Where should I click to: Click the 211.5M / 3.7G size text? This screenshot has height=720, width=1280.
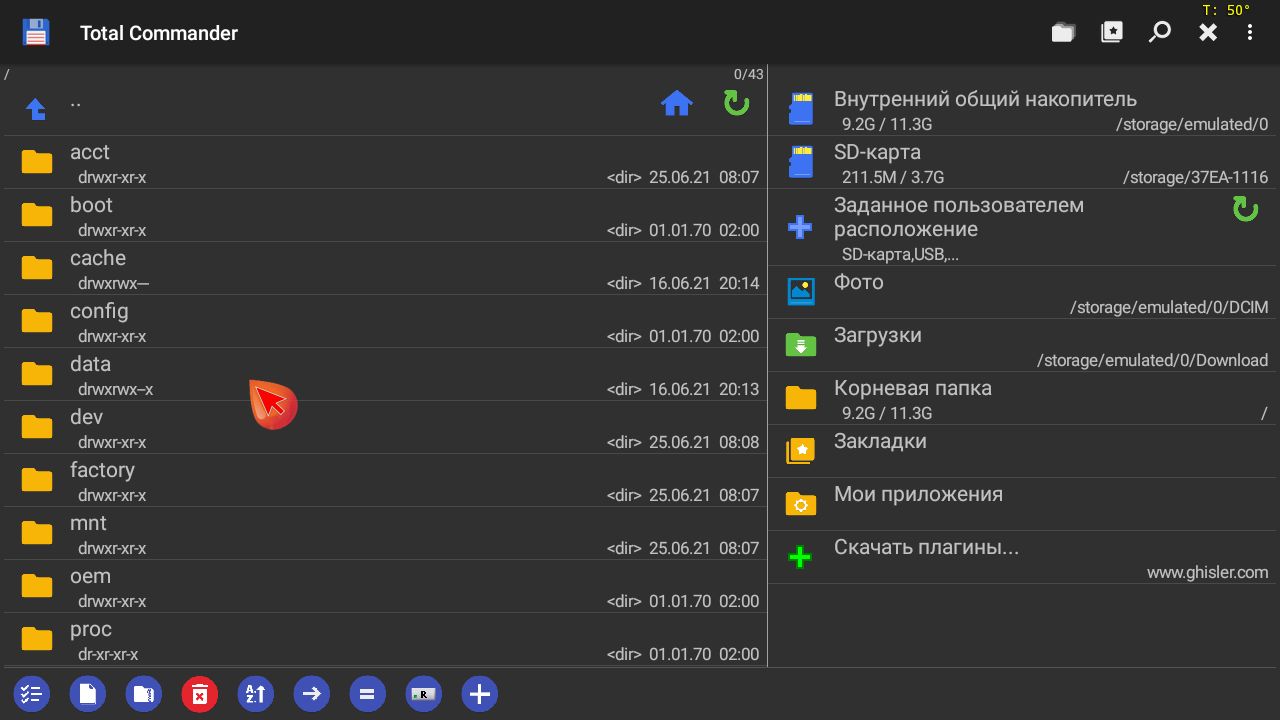(893, 177)
